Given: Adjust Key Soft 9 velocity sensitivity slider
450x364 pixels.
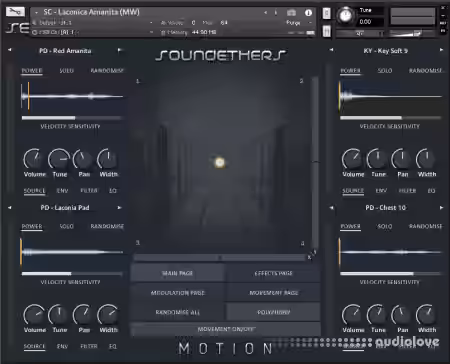Looking at the screenshot, I should pos(390,118).
